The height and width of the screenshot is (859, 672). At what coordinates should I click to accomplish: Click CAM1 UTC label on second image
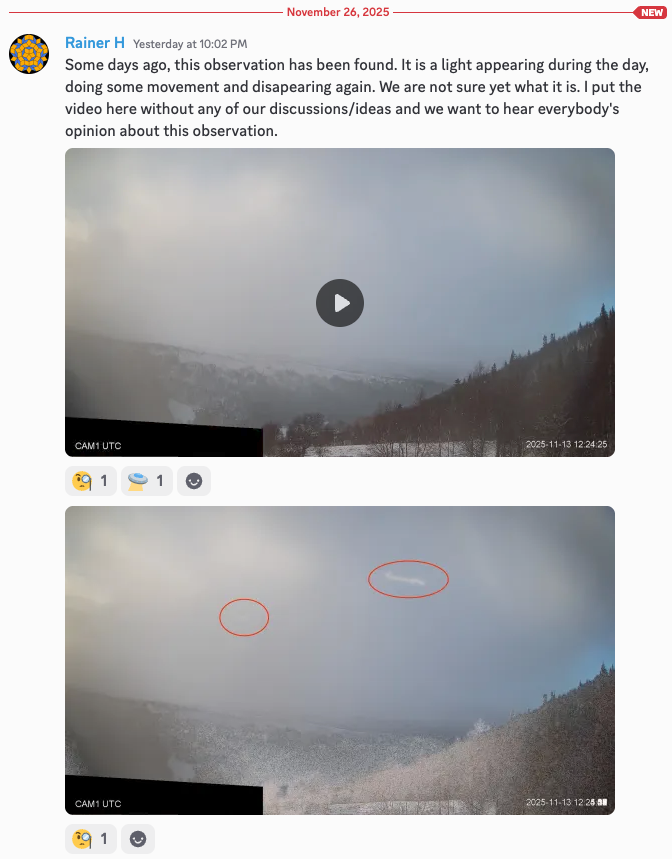pyautogui.click(x=98, y=804)
